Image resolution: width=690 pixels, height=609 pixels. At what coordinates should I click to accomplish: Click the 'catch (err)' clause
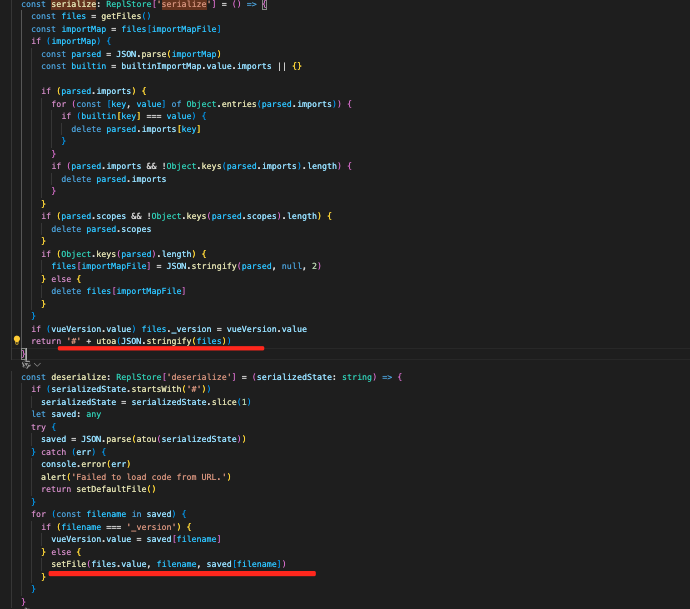pyautogui.click(x=68, y=452)
